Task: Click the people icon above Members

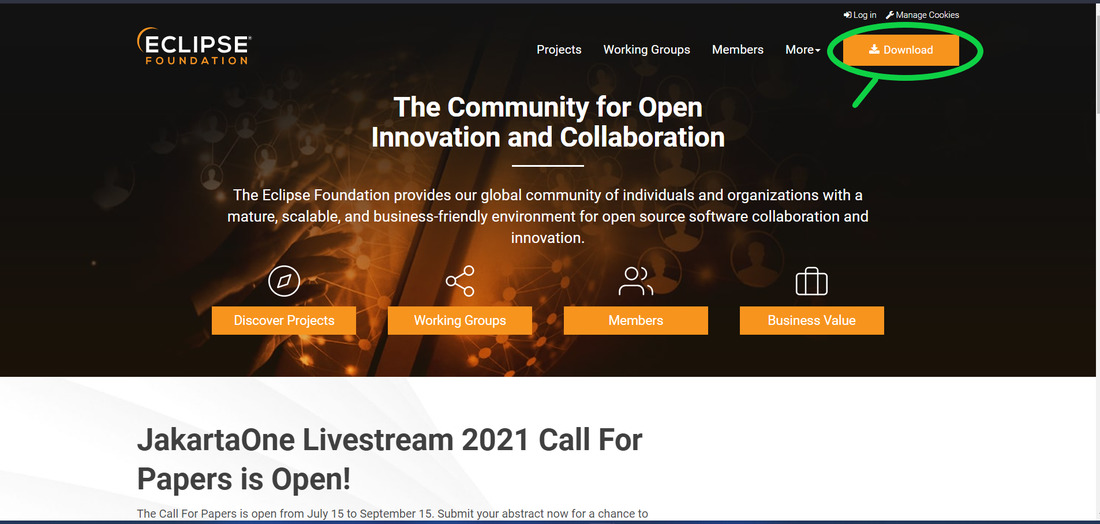Action: coord(636,281)
